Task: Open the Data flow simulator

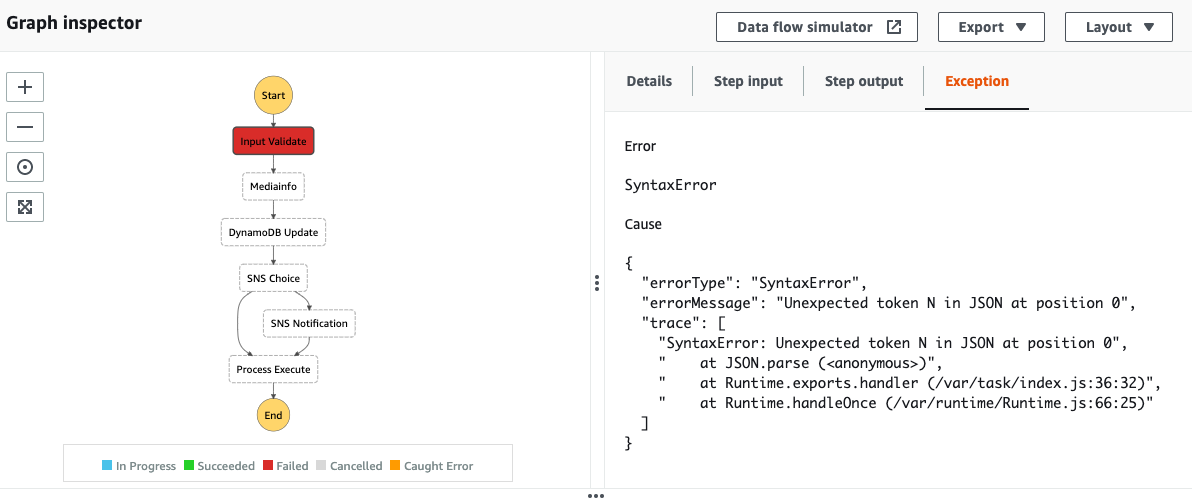Action: coord(817,27)
